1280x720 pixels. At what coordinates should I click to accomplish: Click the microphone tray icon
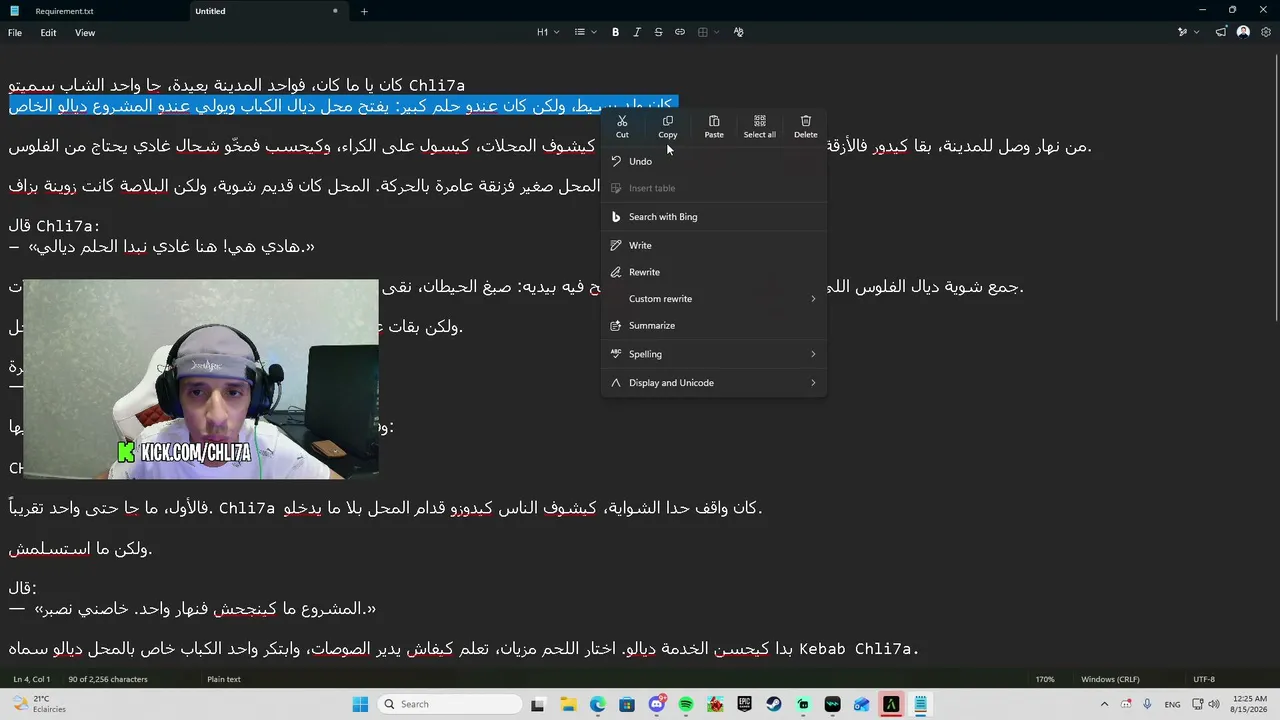pos(1147,704)
